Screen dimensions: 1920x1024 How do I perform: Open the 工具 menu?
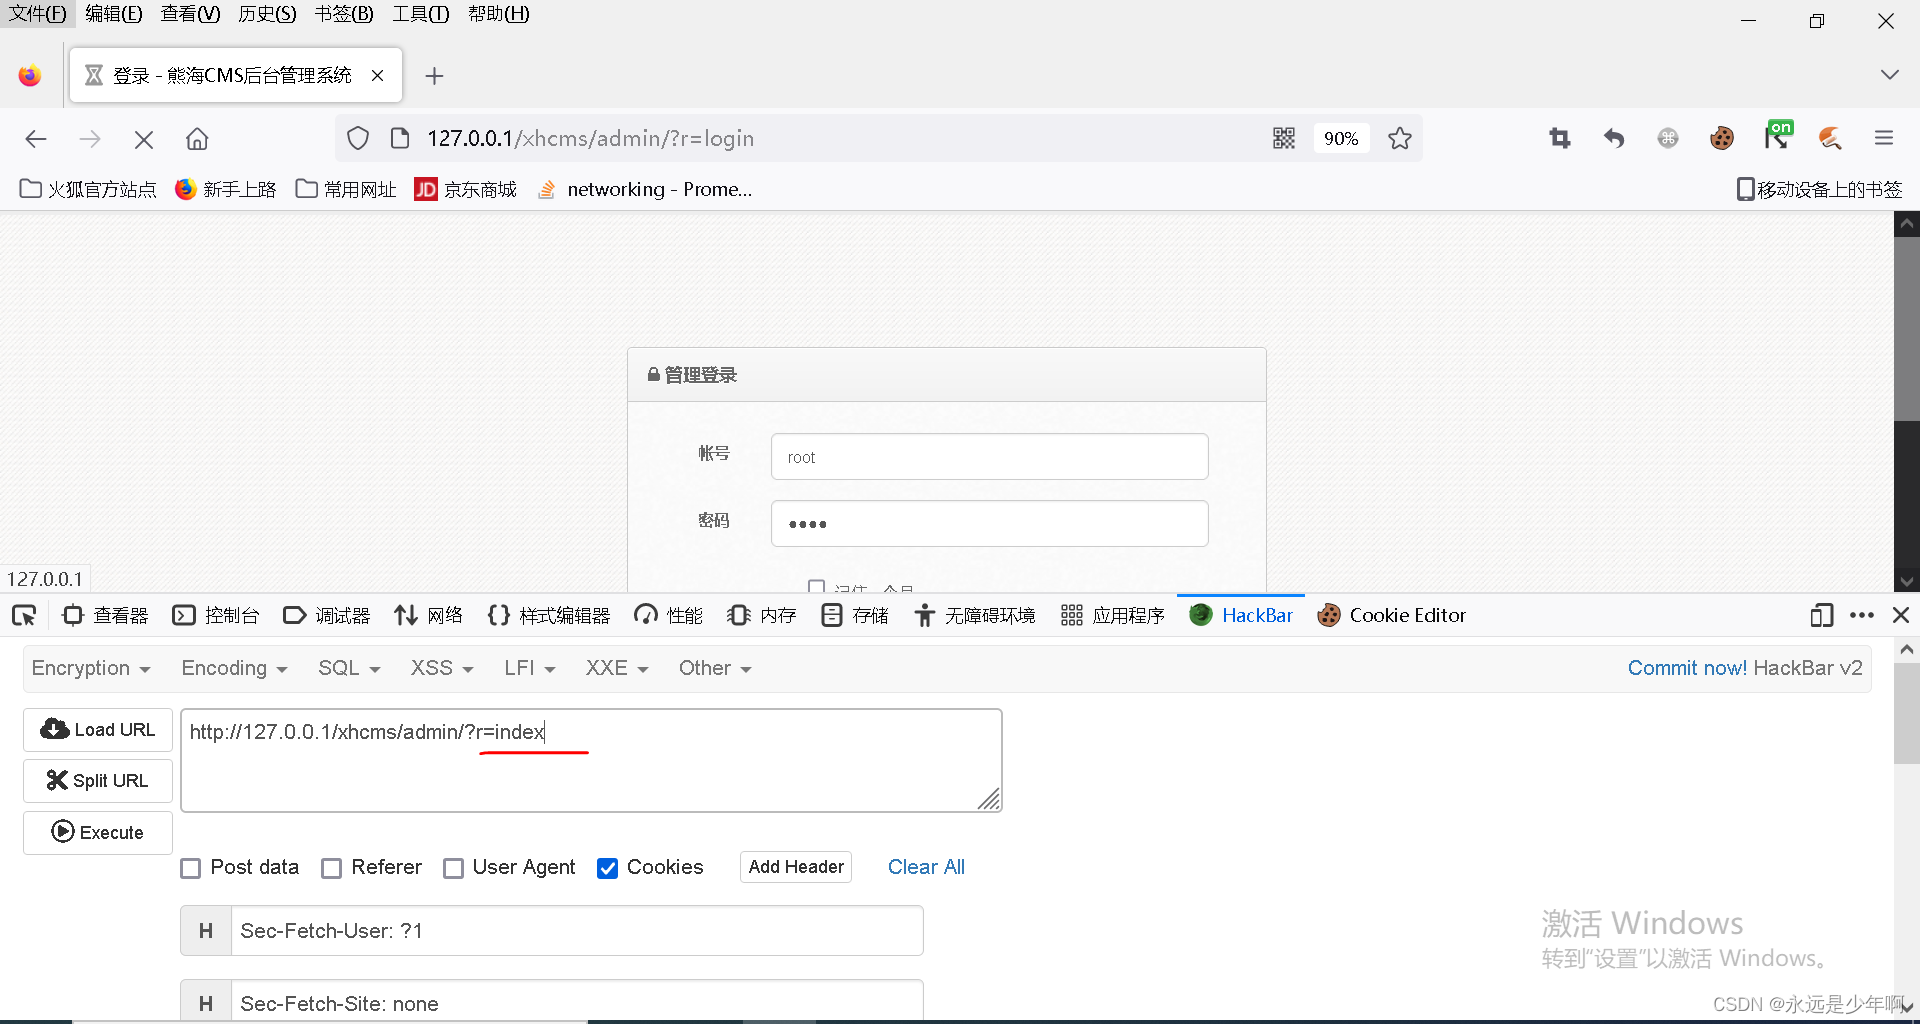pos(421,14)
